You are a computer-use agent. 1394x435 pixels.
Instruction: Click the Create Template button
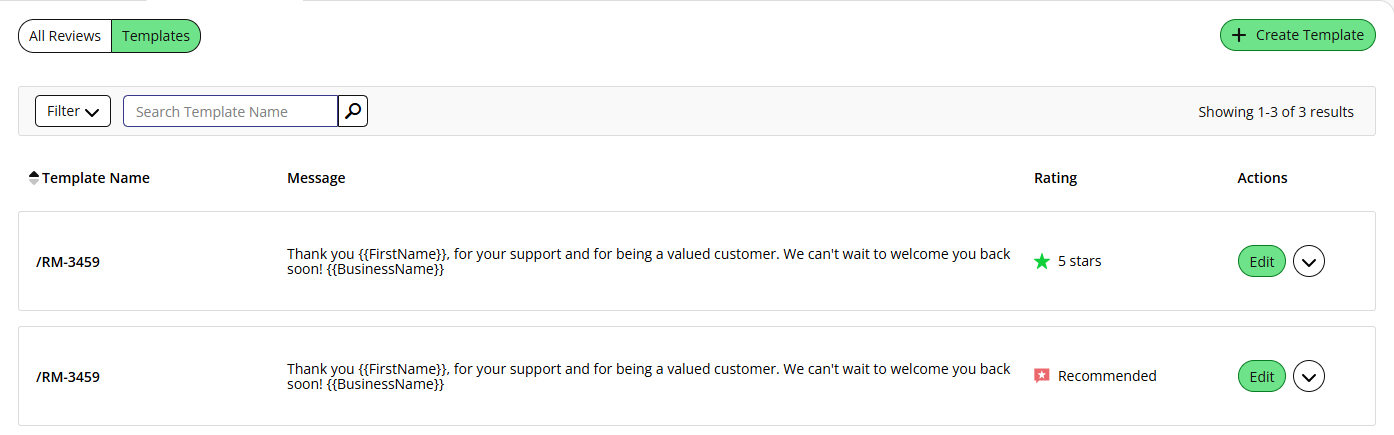click(x=1298, y=35)
